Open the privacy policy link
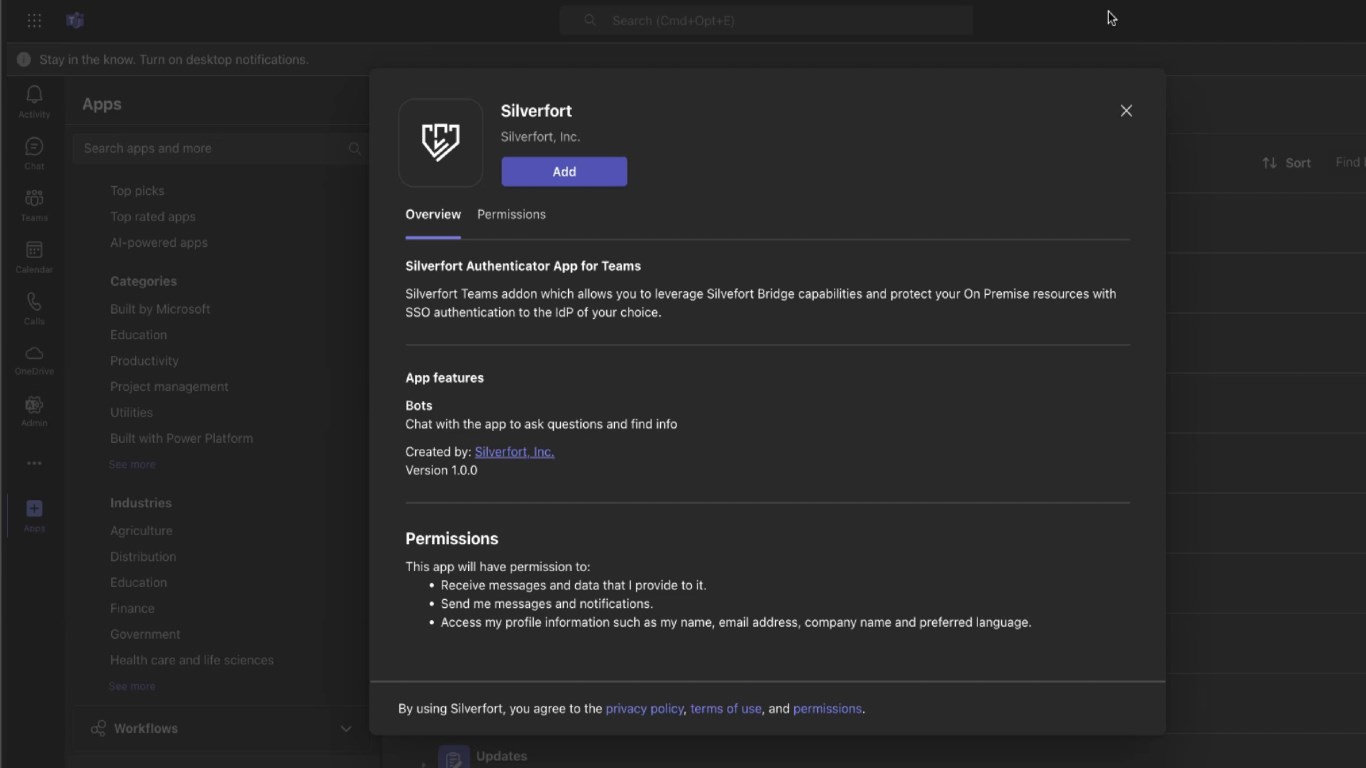 (644, 709)
